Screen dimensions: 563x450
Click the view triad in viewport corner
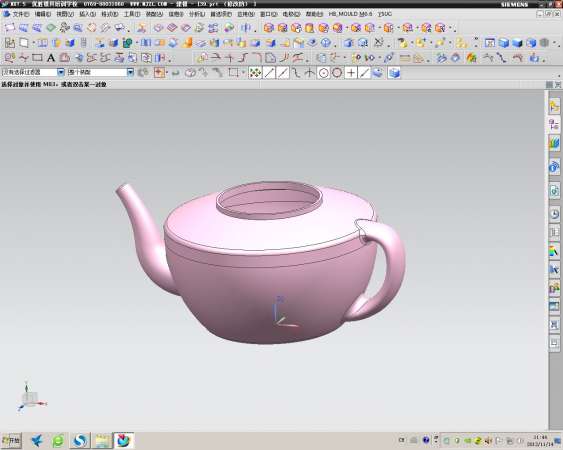(31, 397)
